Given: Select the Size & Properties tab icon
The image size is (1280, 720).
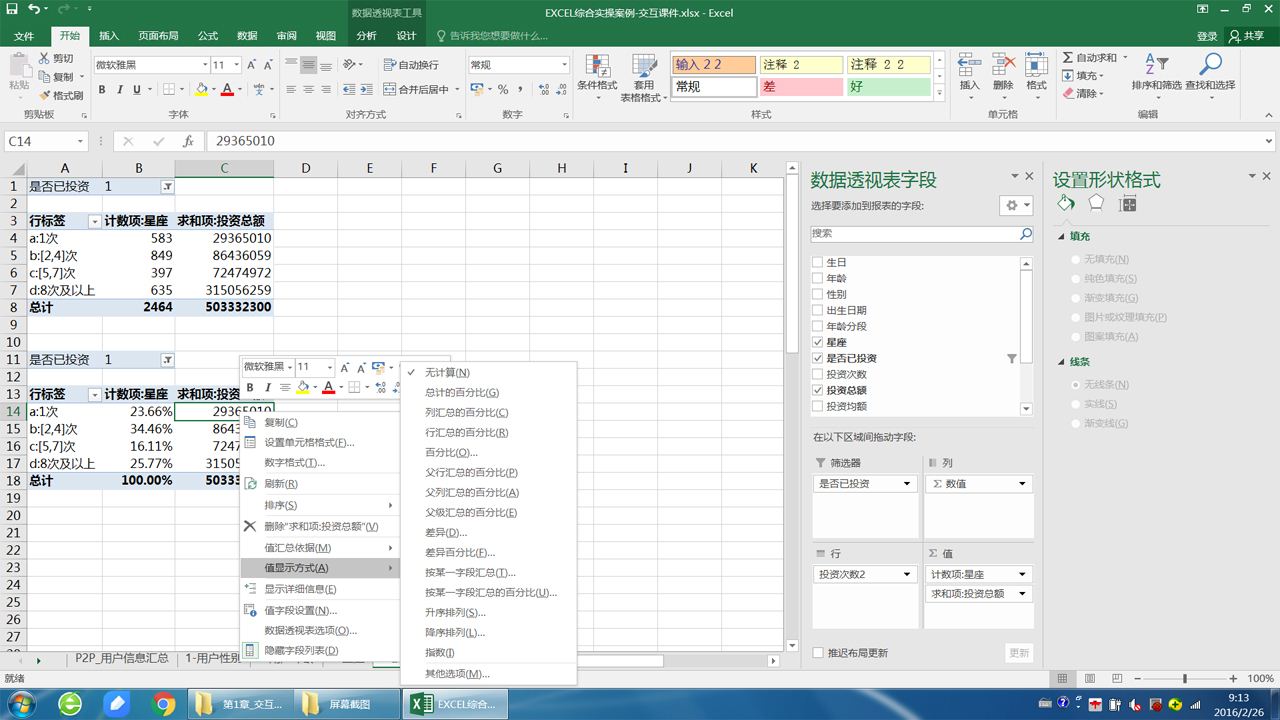Looking at the screenshot, I should point(1127,203).
